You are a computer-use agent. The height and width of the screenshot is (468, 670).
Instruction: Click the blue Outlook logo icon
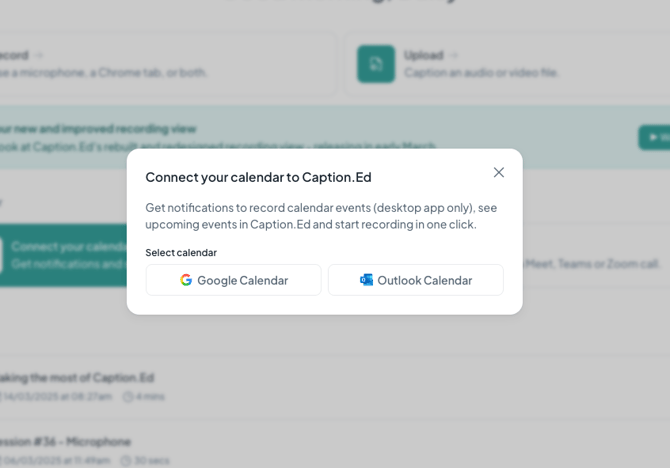[366, 280]
